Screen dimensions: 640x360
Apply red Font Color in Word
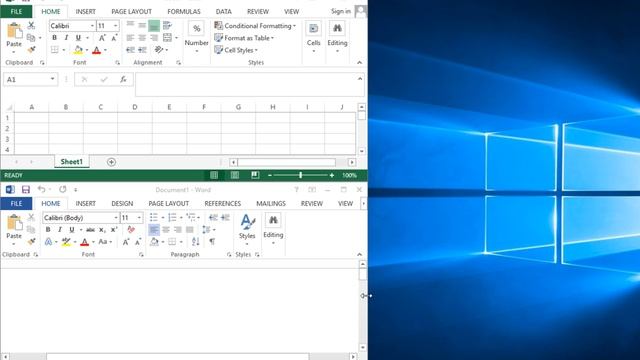[84, 242]
